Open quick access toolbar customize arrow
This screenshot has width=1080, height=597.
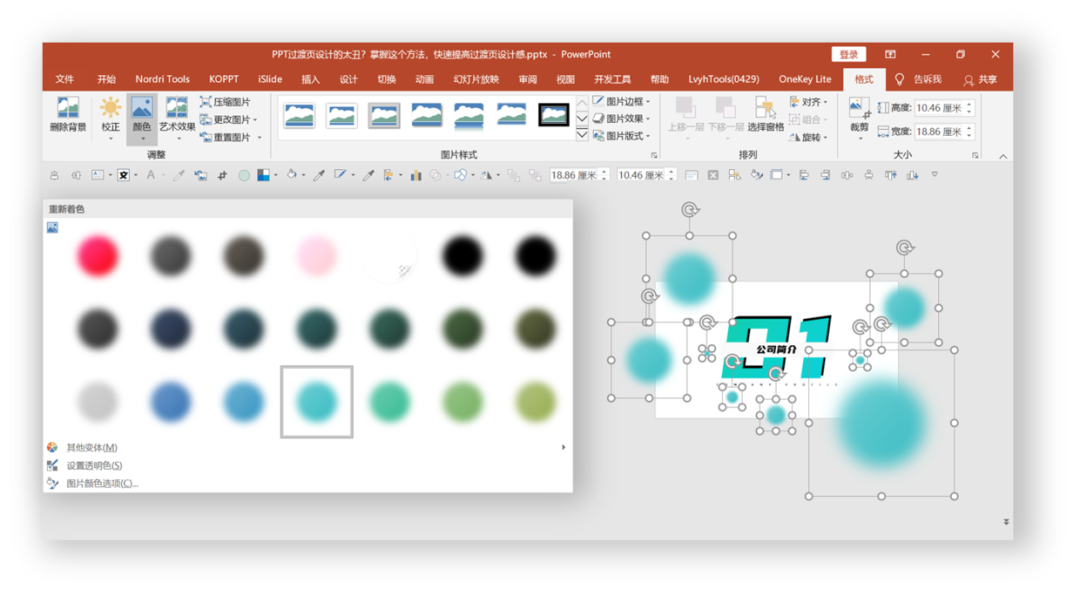point(935,175)
